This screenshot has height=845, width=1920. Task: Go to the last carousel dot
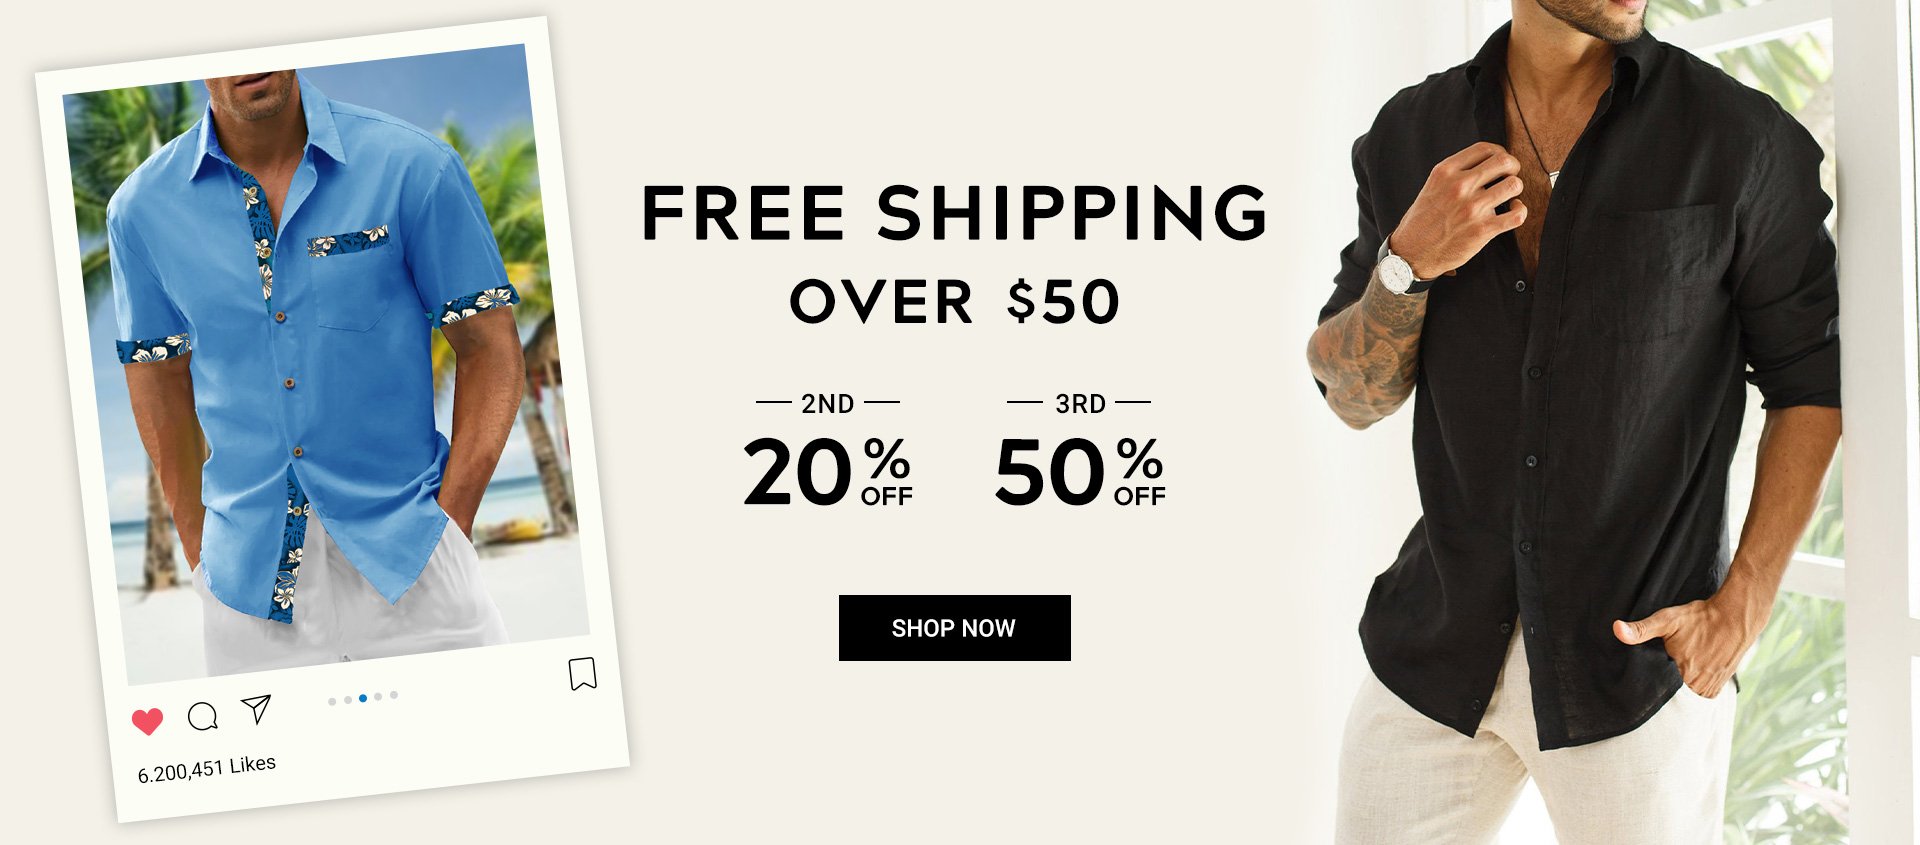394,695
